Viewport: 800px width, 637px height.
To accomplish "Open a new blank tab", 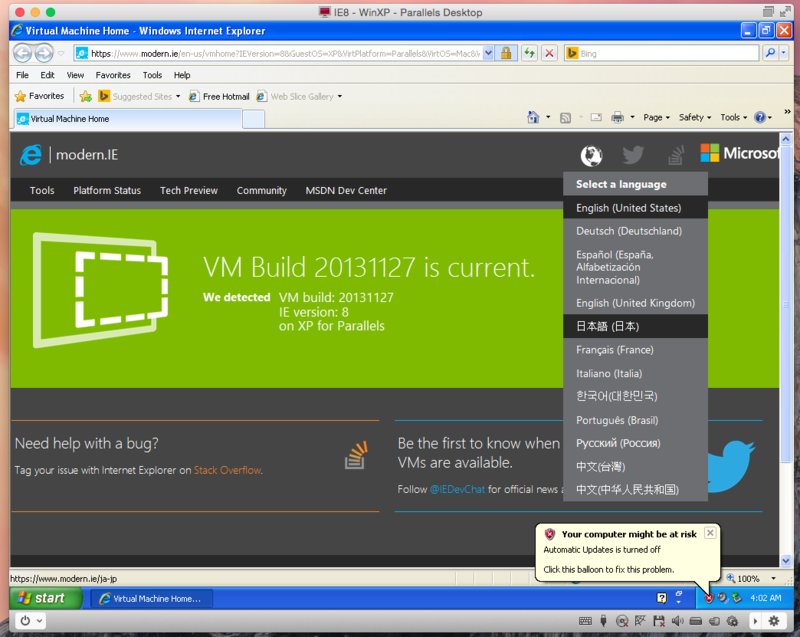I will pyautogui.click(x=253, y=119).
